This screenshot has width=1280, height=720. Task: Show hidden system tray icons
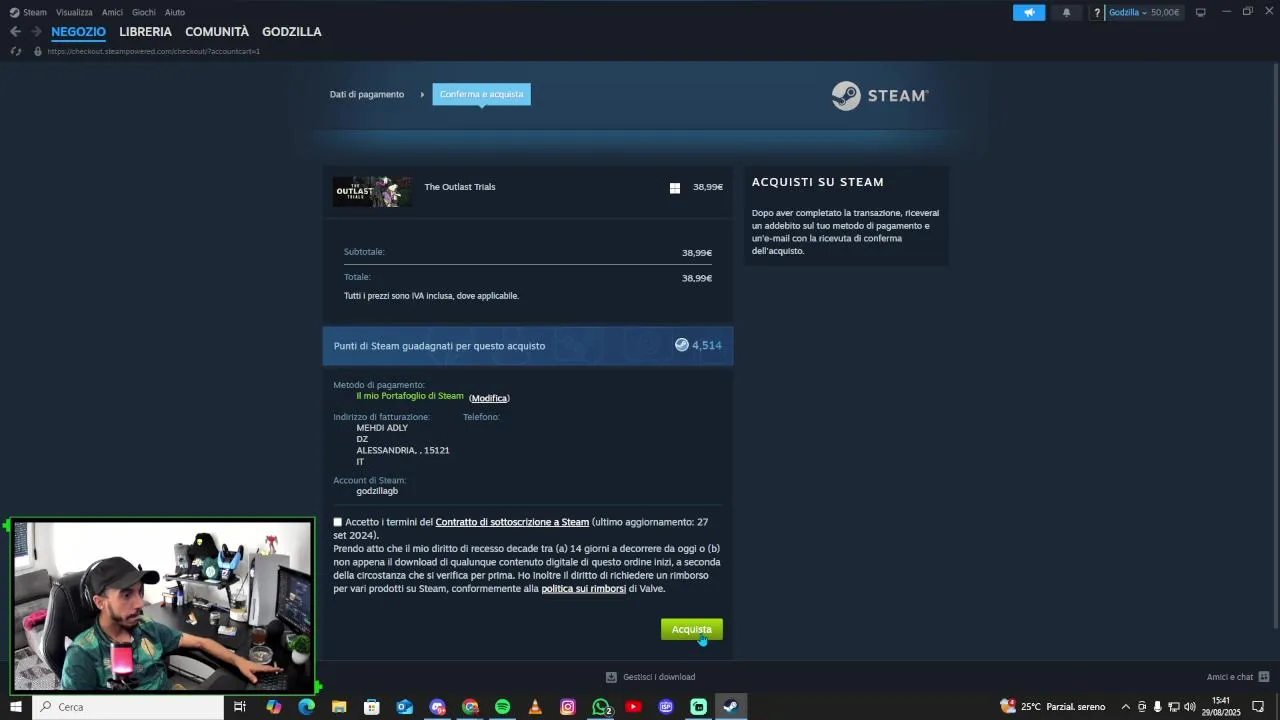click(1126, 707)
